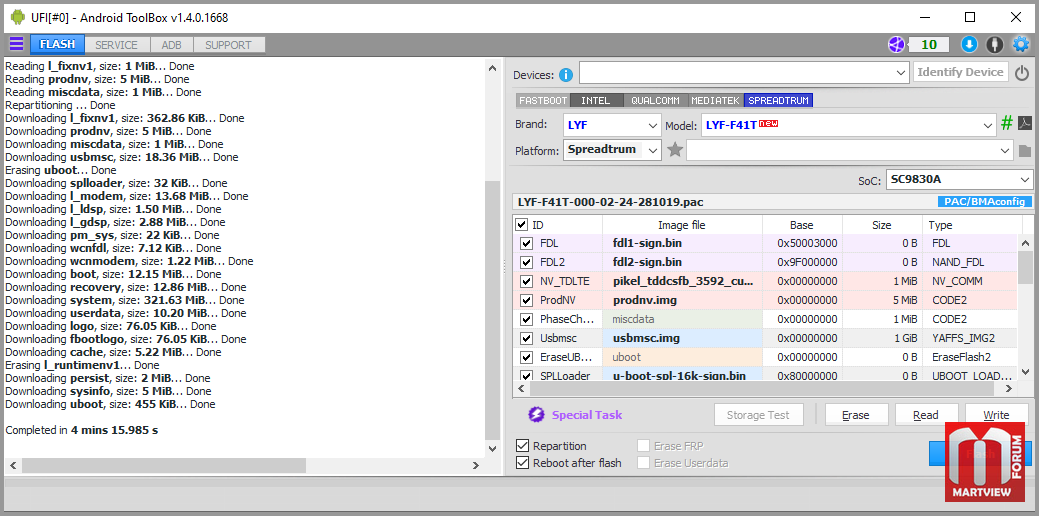The image size is (1039, 516).
Task: Uncheck the NV_TDLTE row checkbox
Action: click(527, 282)
